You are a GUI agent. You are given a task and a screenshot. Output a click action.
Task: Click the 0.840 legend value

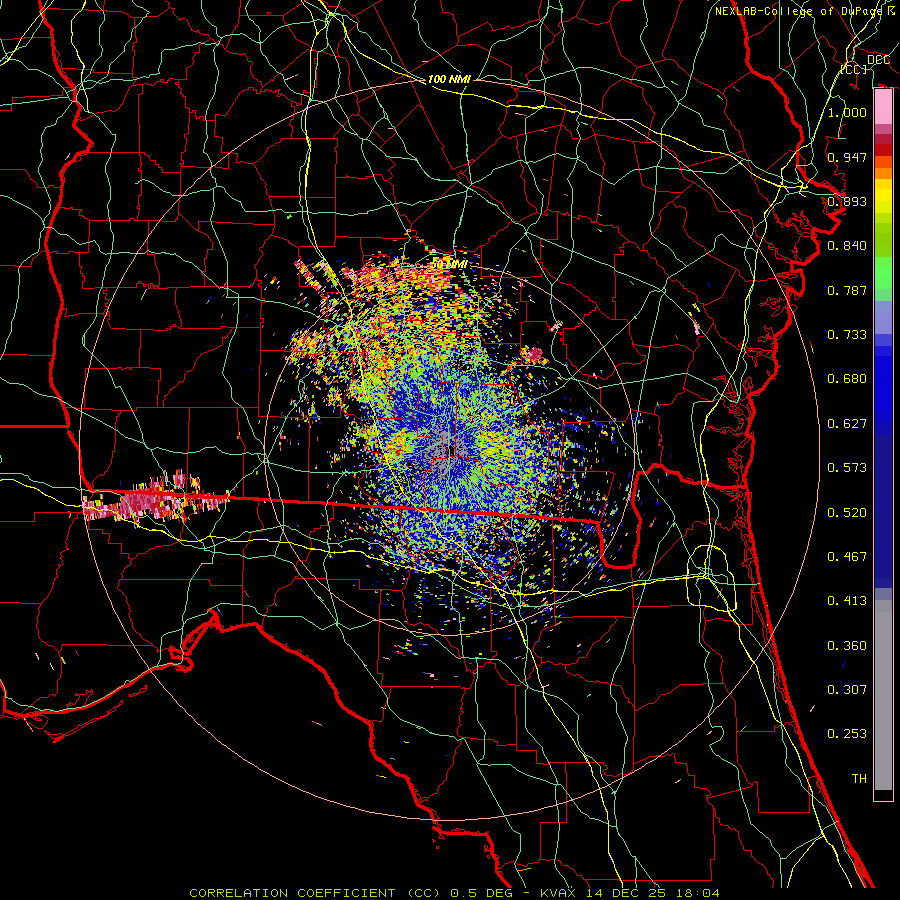coord(847,246)
